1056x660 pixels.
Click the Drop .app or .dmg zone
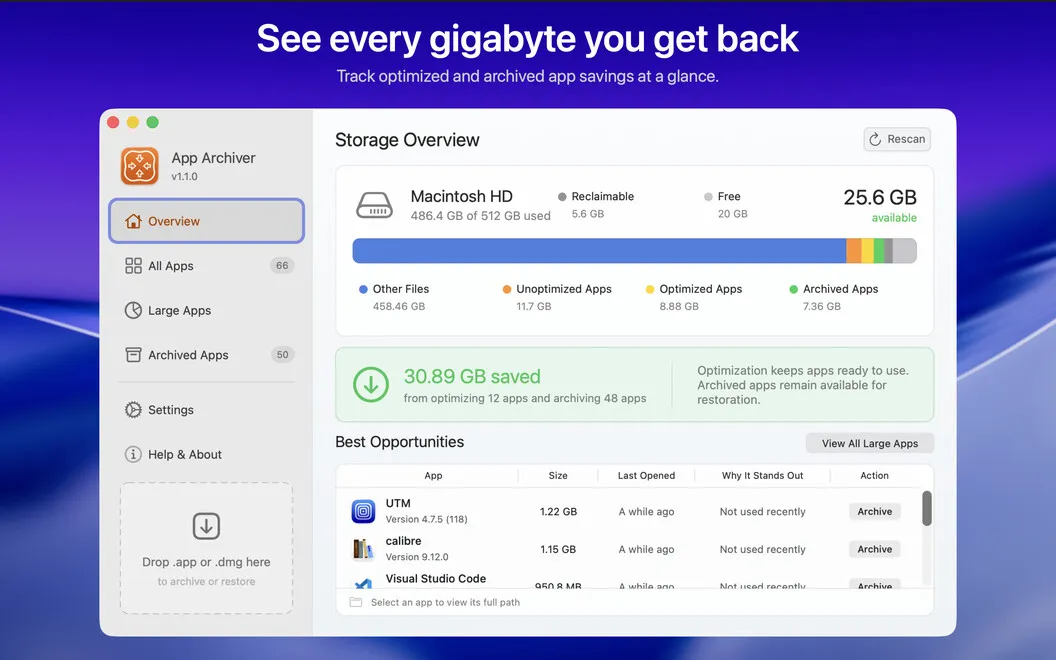coord(206,548)
